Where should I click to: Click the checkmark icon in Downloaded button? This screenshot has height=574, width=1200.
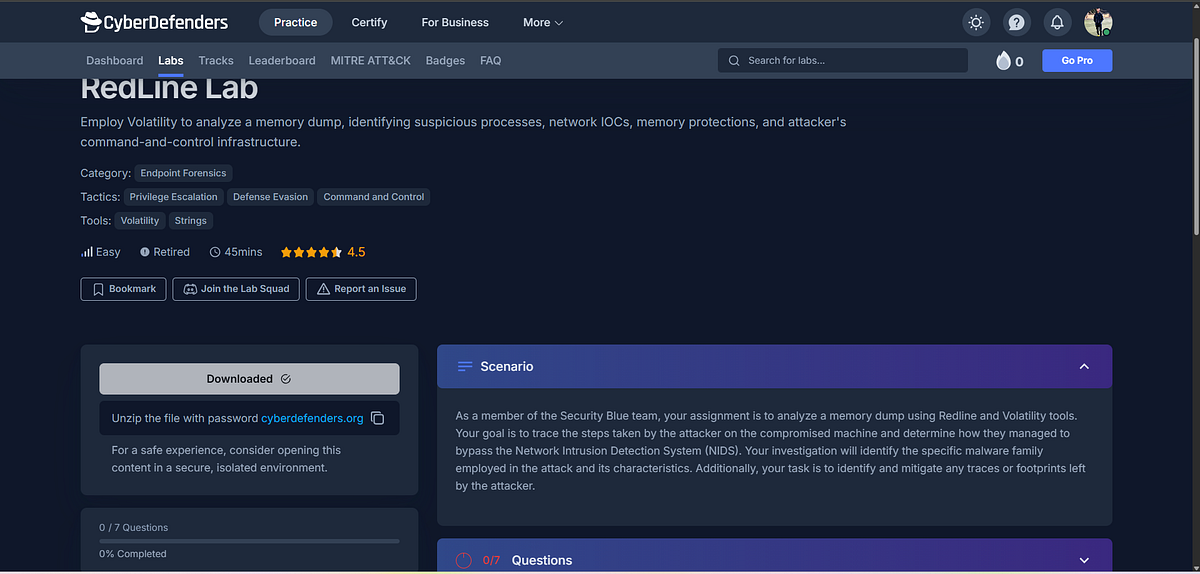click(286, 379)
